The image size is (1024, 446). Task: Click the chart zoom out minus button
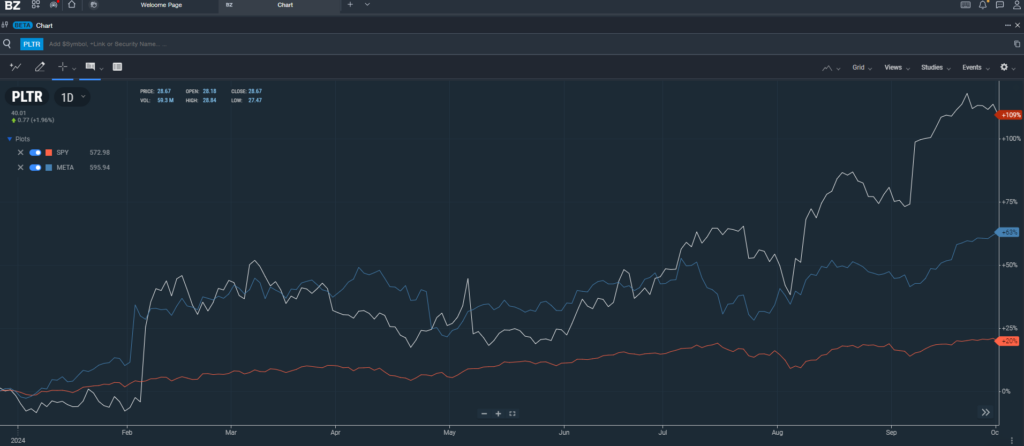coord(484,413)
